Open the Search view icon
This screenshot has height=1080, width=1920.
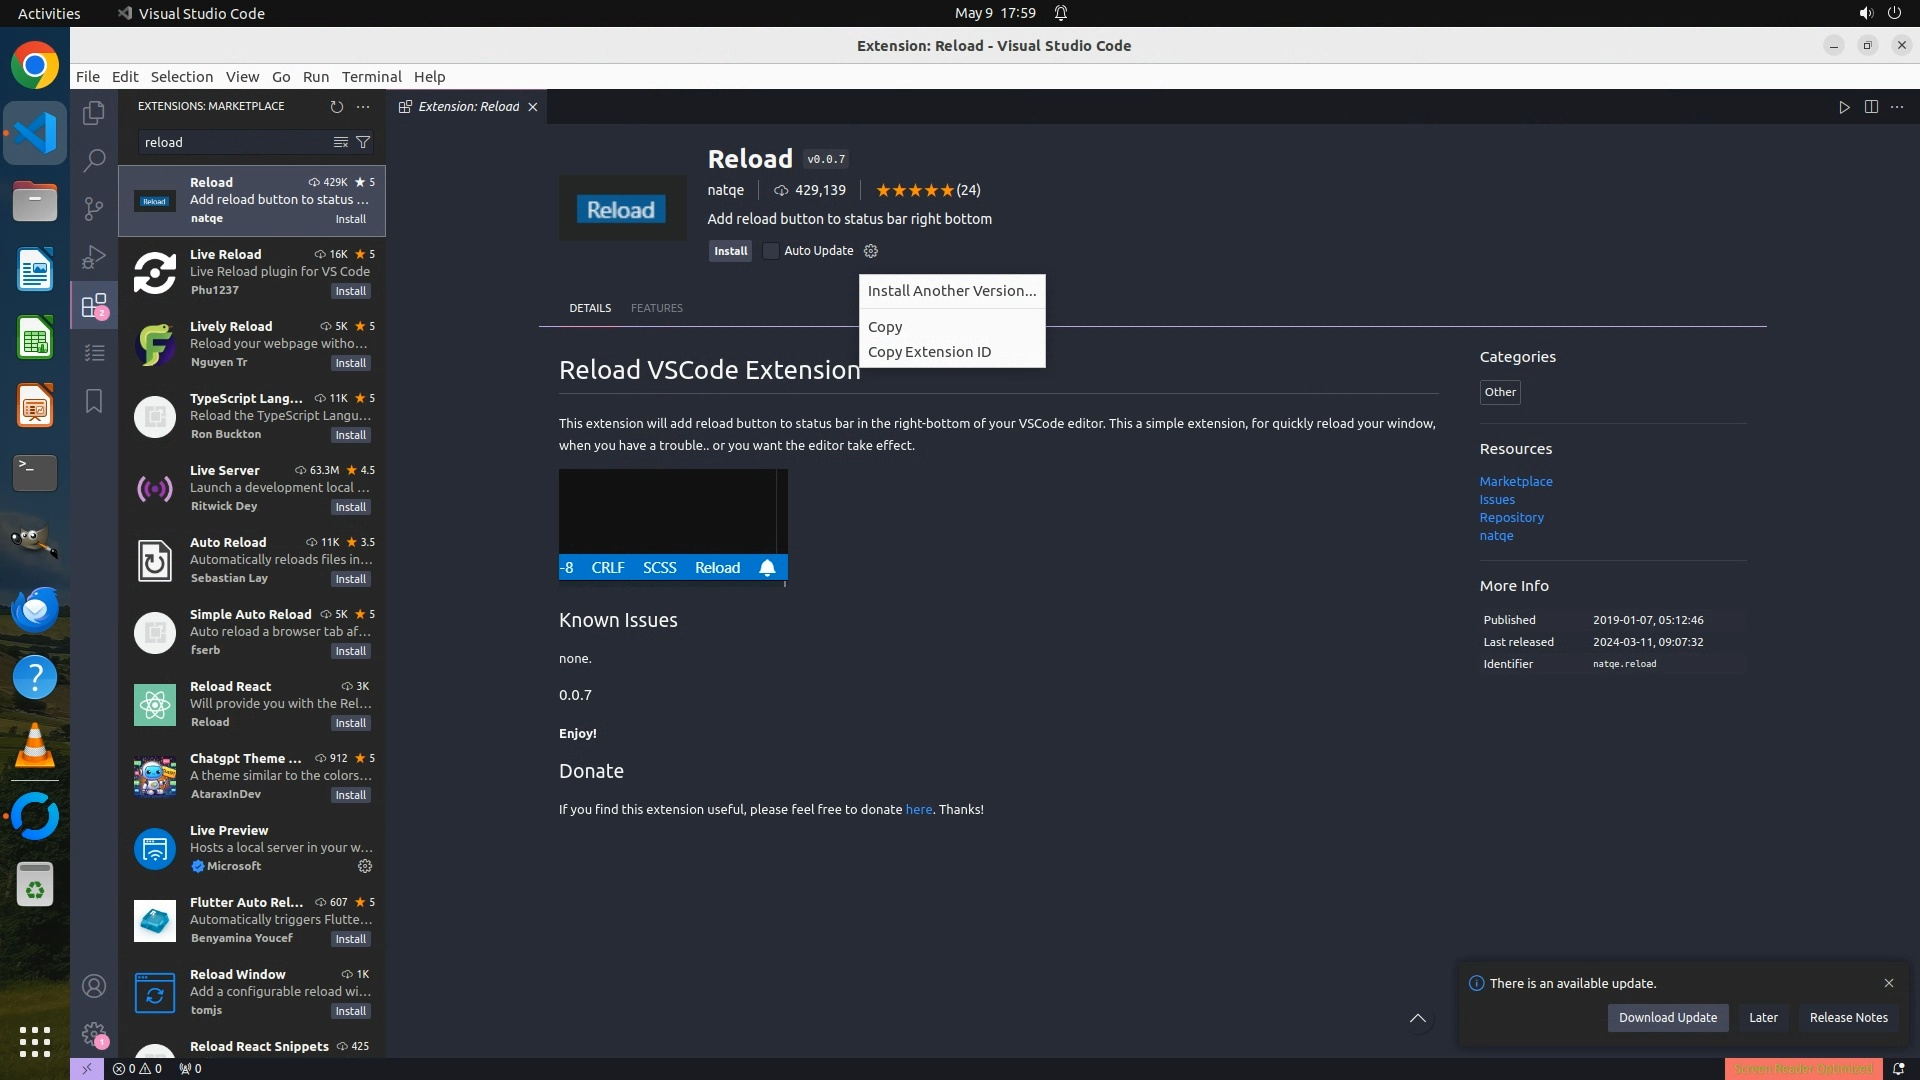pyautogui.click(x=94, y=160)
